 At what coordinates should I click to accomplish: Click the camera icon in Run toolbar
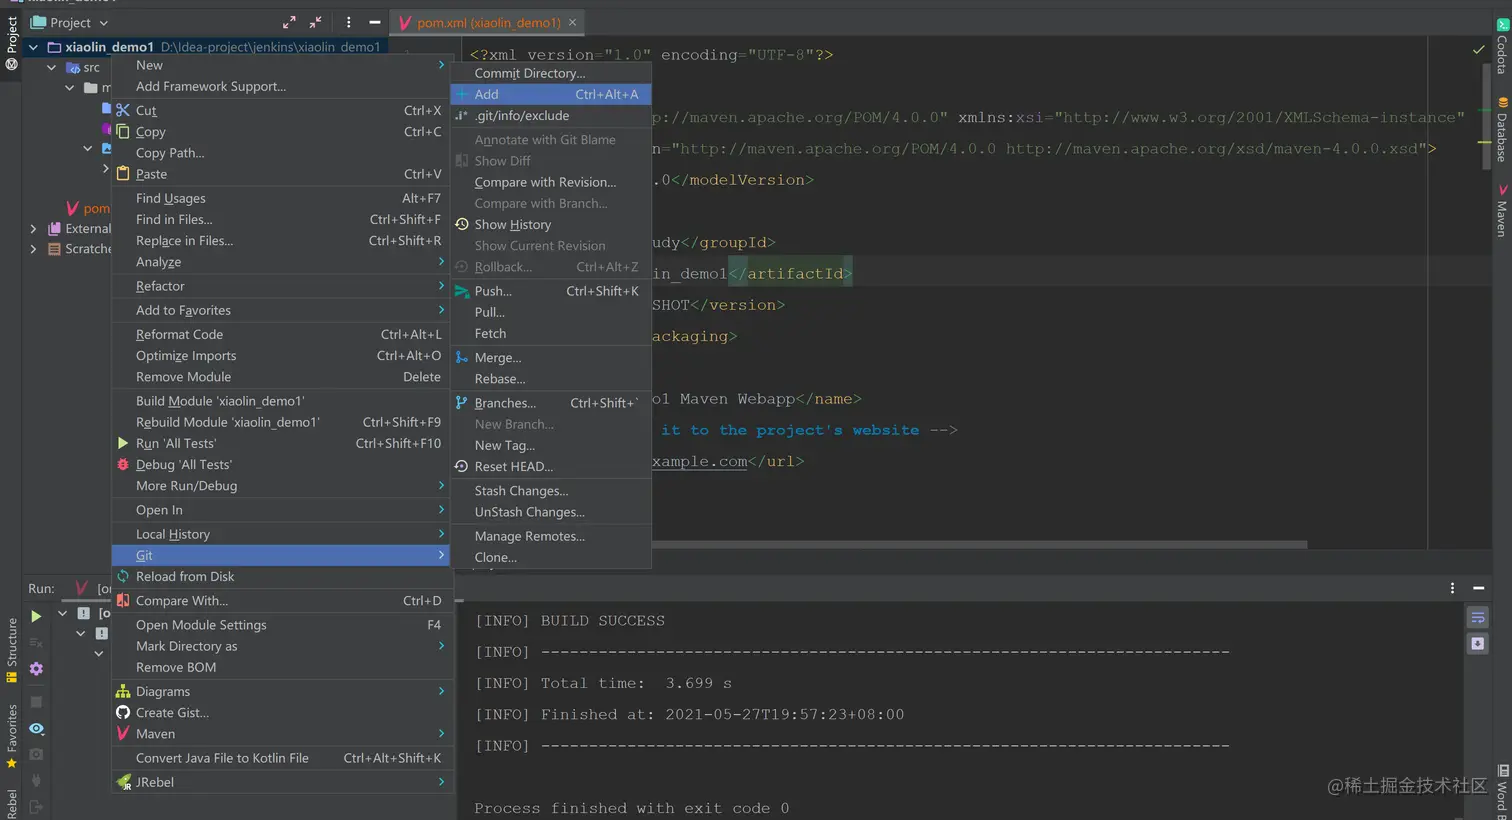pyautogui.click(x=36, y=754)
